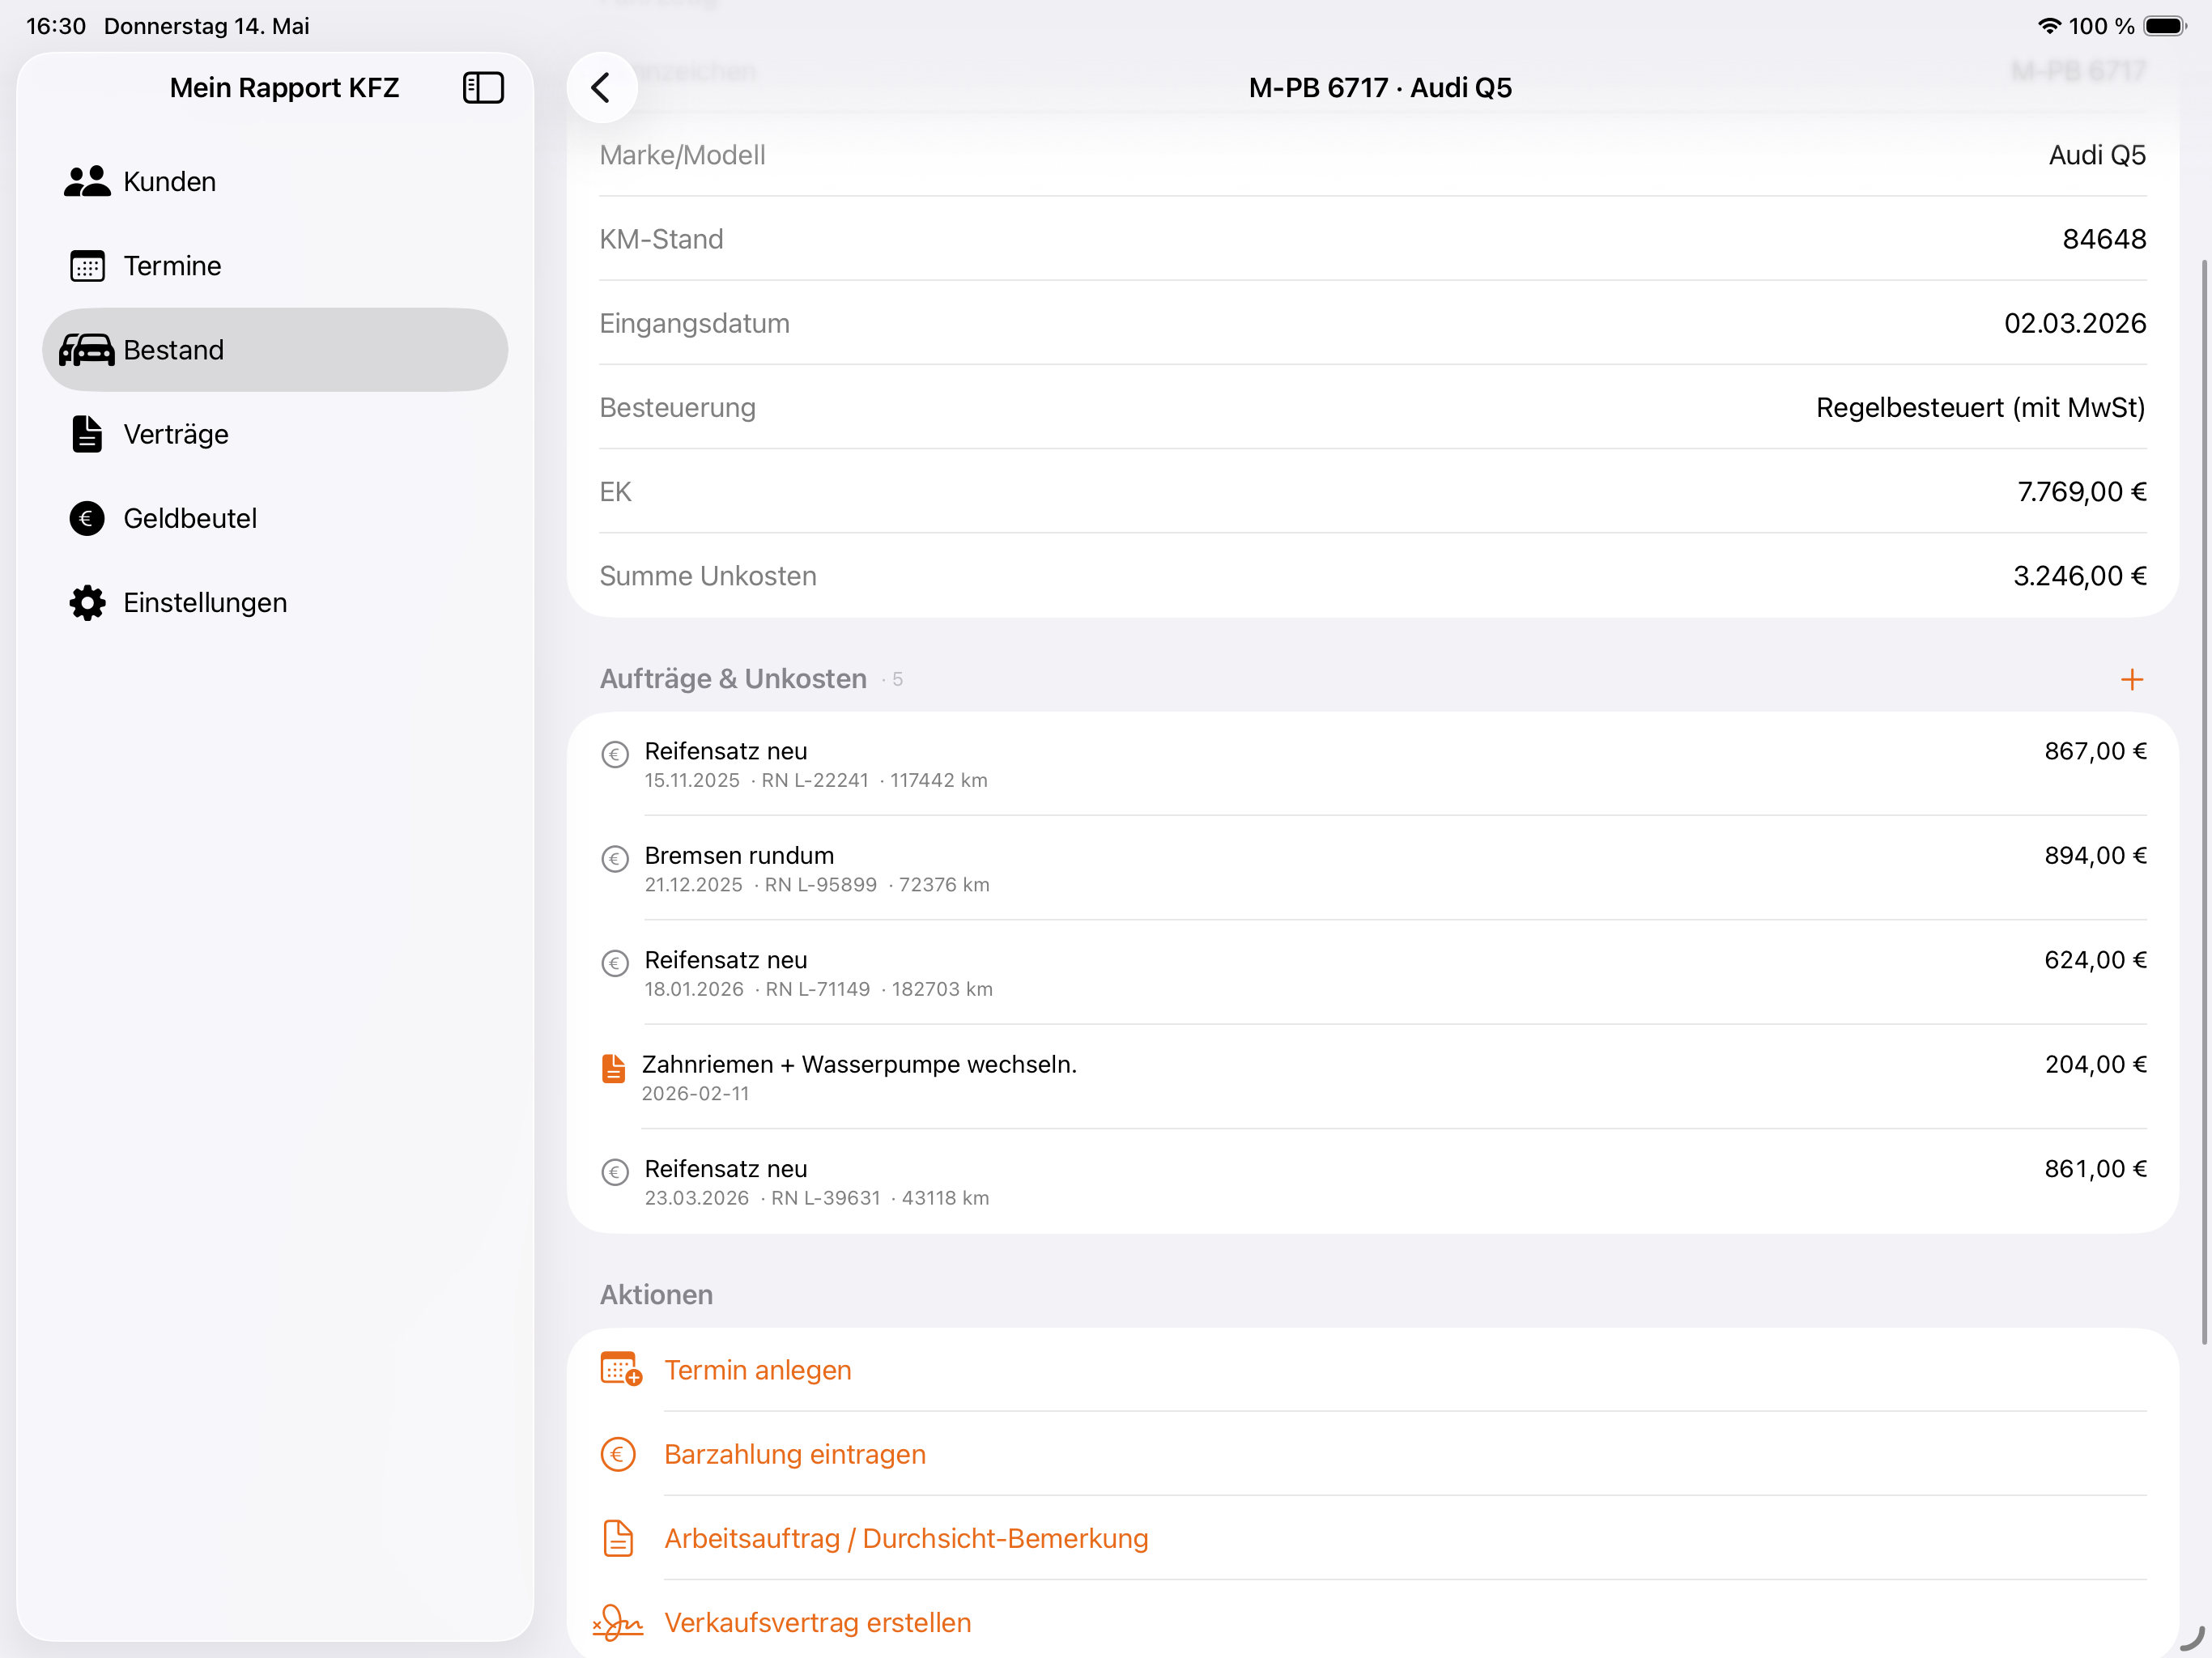Open Bremsen rundum entry

point(1372,868)
